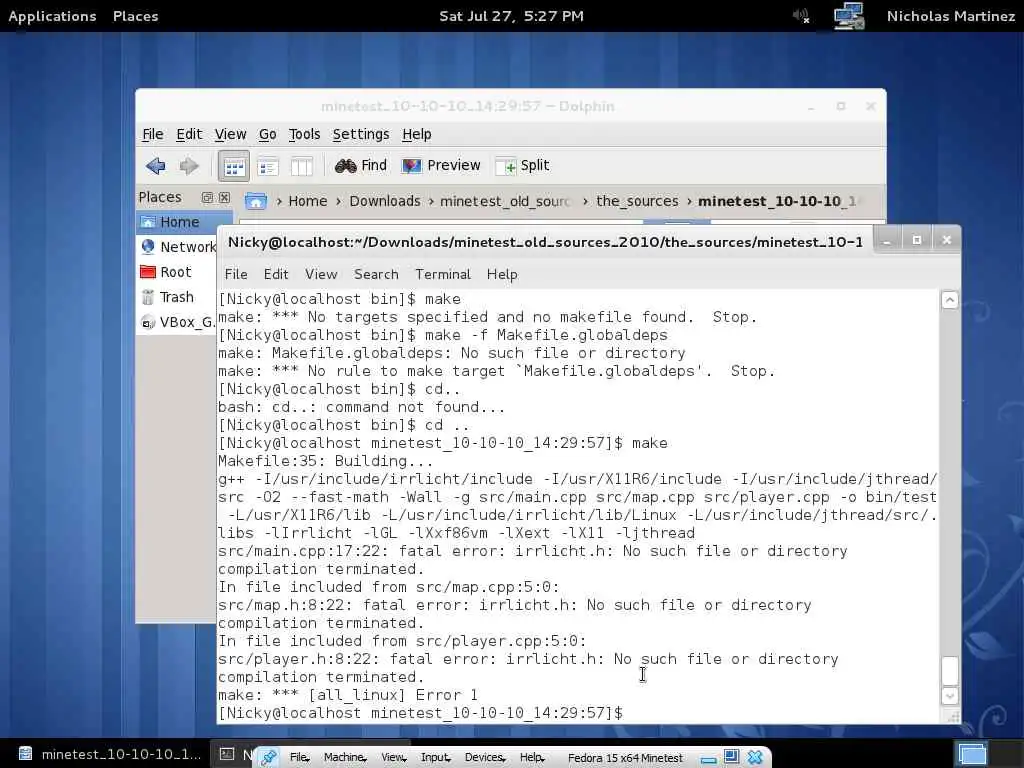1024x768 pixels.
Task: Click the date and time clock
Action: pyautogui.click(x=511, y=16)
